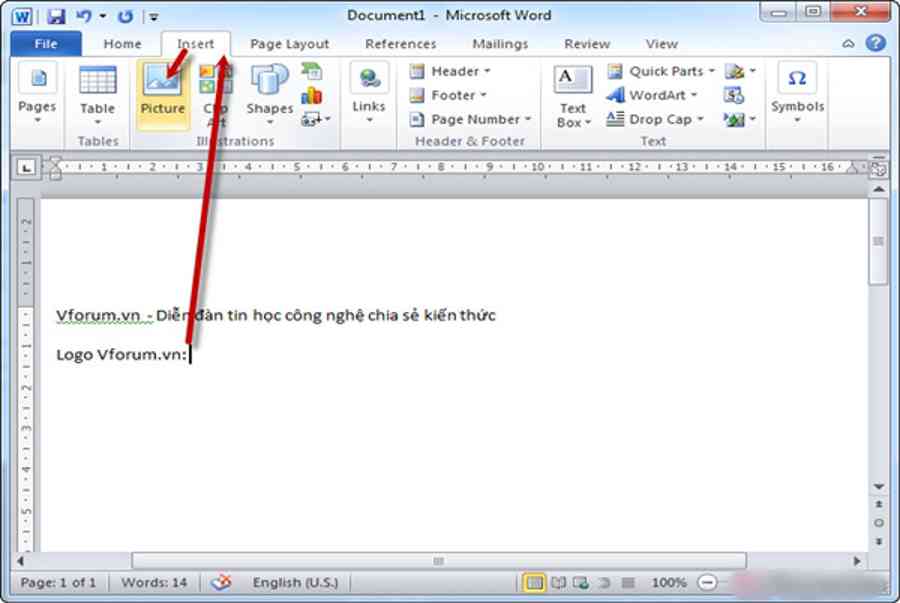Click the Quick Parts icon

615,71
